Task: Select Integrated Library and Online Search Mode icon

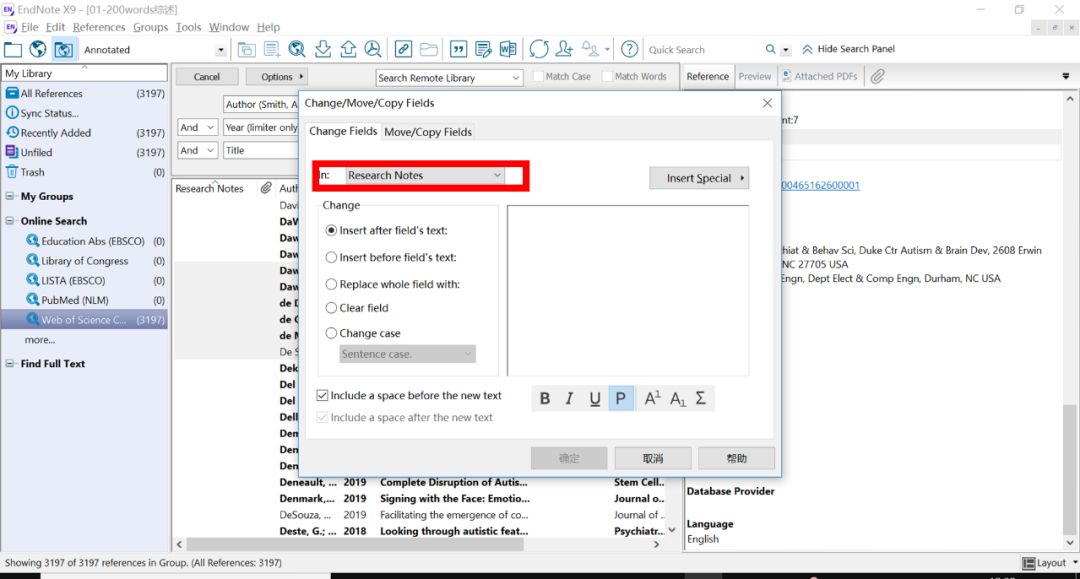Action: pos(63,50)
